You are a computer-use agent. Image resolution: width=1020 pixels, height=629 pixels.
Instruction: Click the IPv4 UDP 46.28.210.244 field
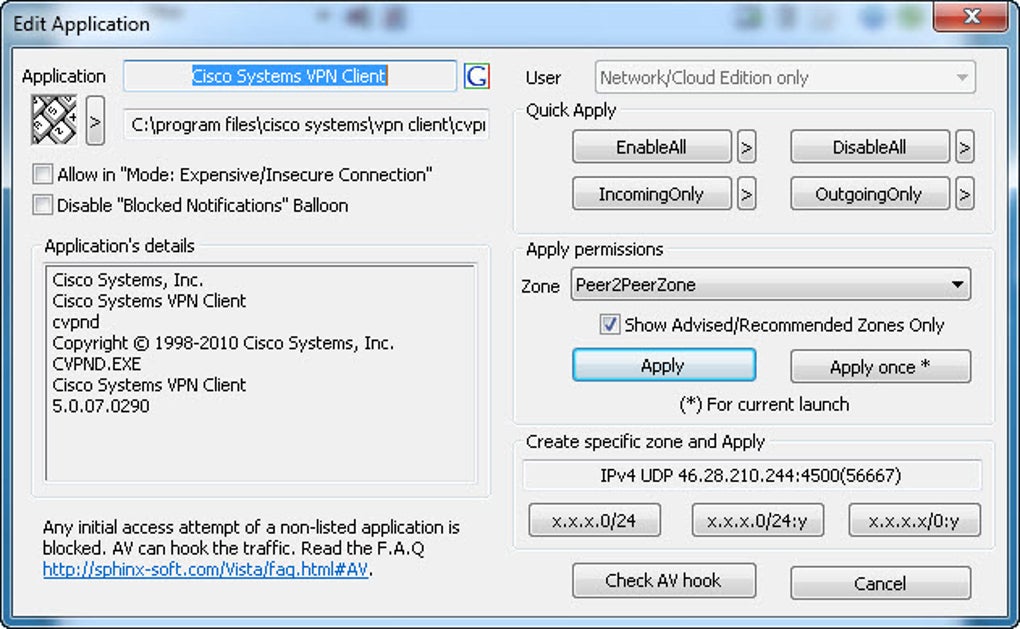(x=751, y=475)
